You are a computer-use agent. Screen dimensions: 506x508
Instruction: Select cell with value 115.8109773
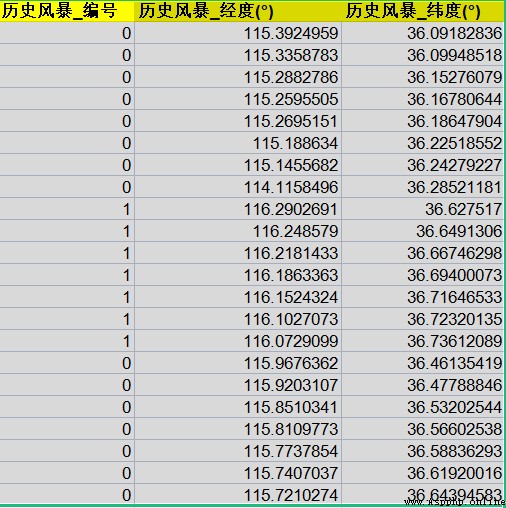pos(238,429)
